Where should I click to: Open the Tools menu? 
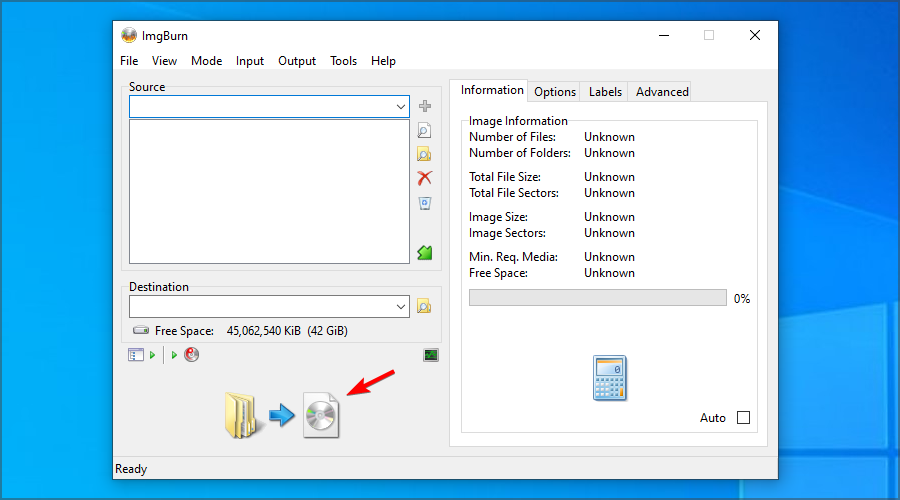pyautogui.click(x=343, y=61)
